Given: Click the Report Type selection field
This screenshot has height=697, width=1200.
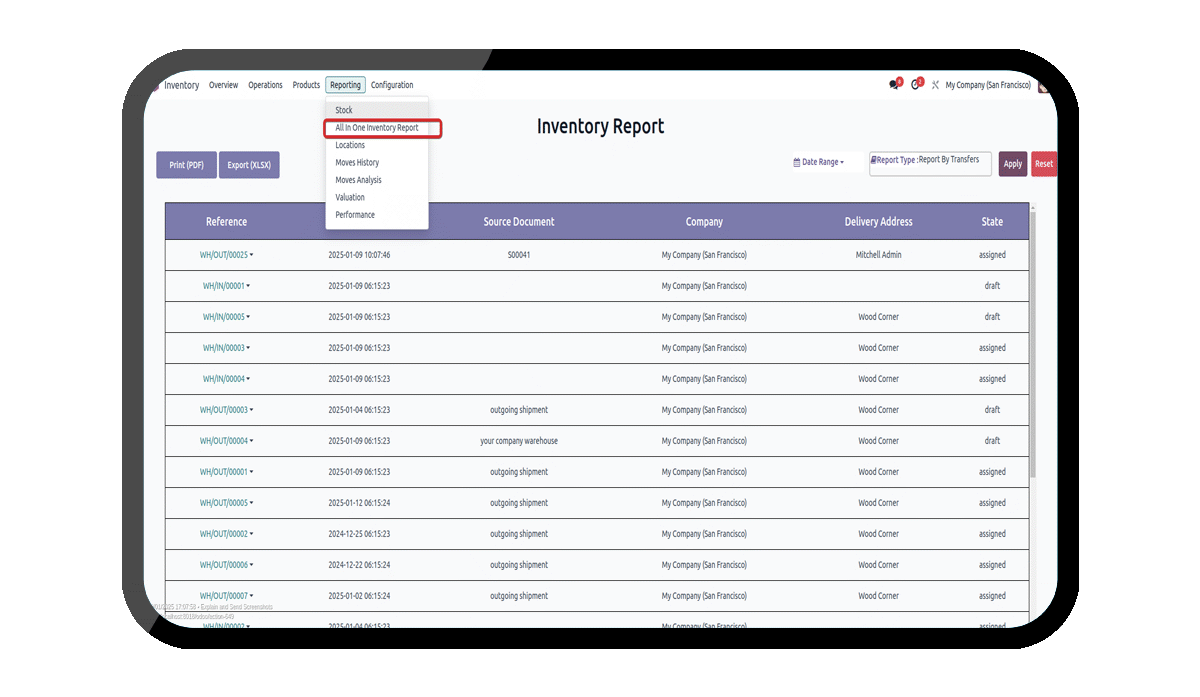Looking at the screenshot, I should (x=930, y=164).
